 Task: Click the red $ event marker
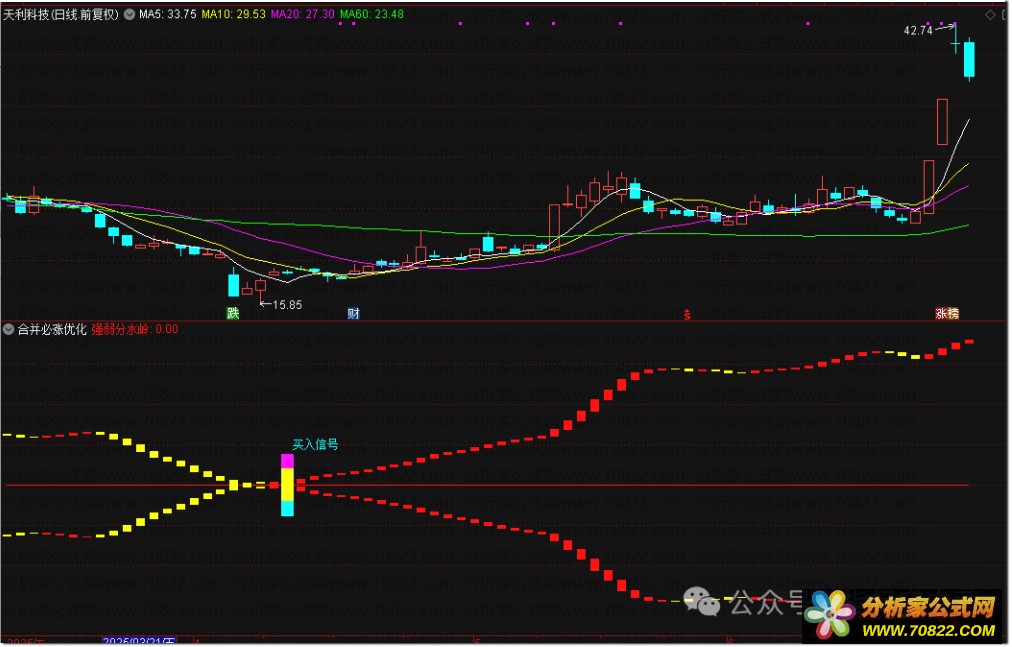point(687,314)
